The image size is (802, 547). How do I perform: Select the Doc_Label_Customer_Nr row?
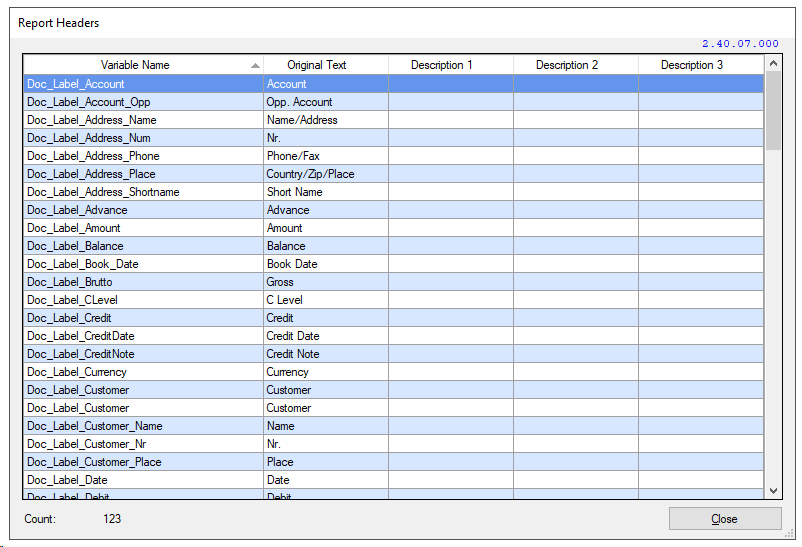tap(393, 444)
